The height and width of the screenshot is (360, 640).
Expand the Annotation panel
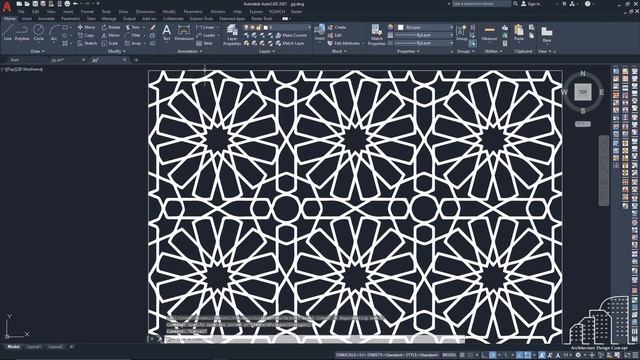tap(189, 51)
